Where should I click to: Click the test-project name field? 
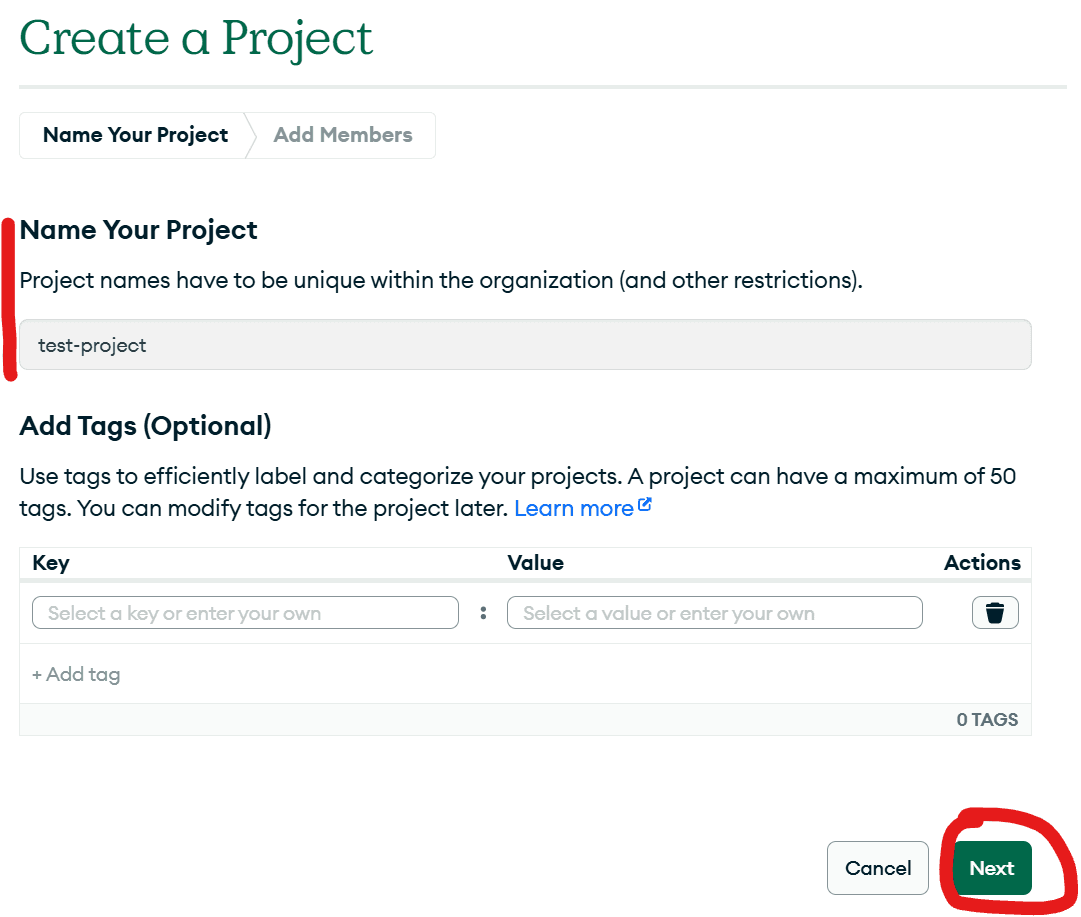coord(525,344)
